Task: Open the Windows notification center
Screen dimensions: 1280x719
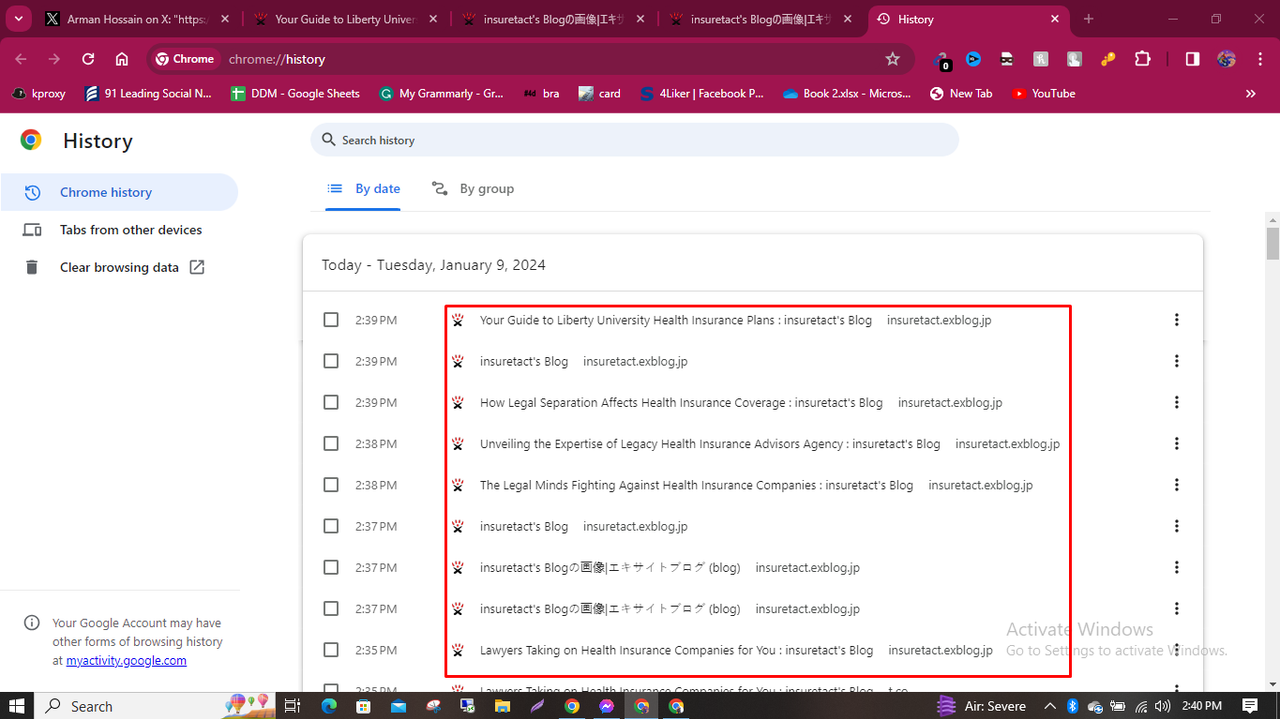Action: (1250, 706)
